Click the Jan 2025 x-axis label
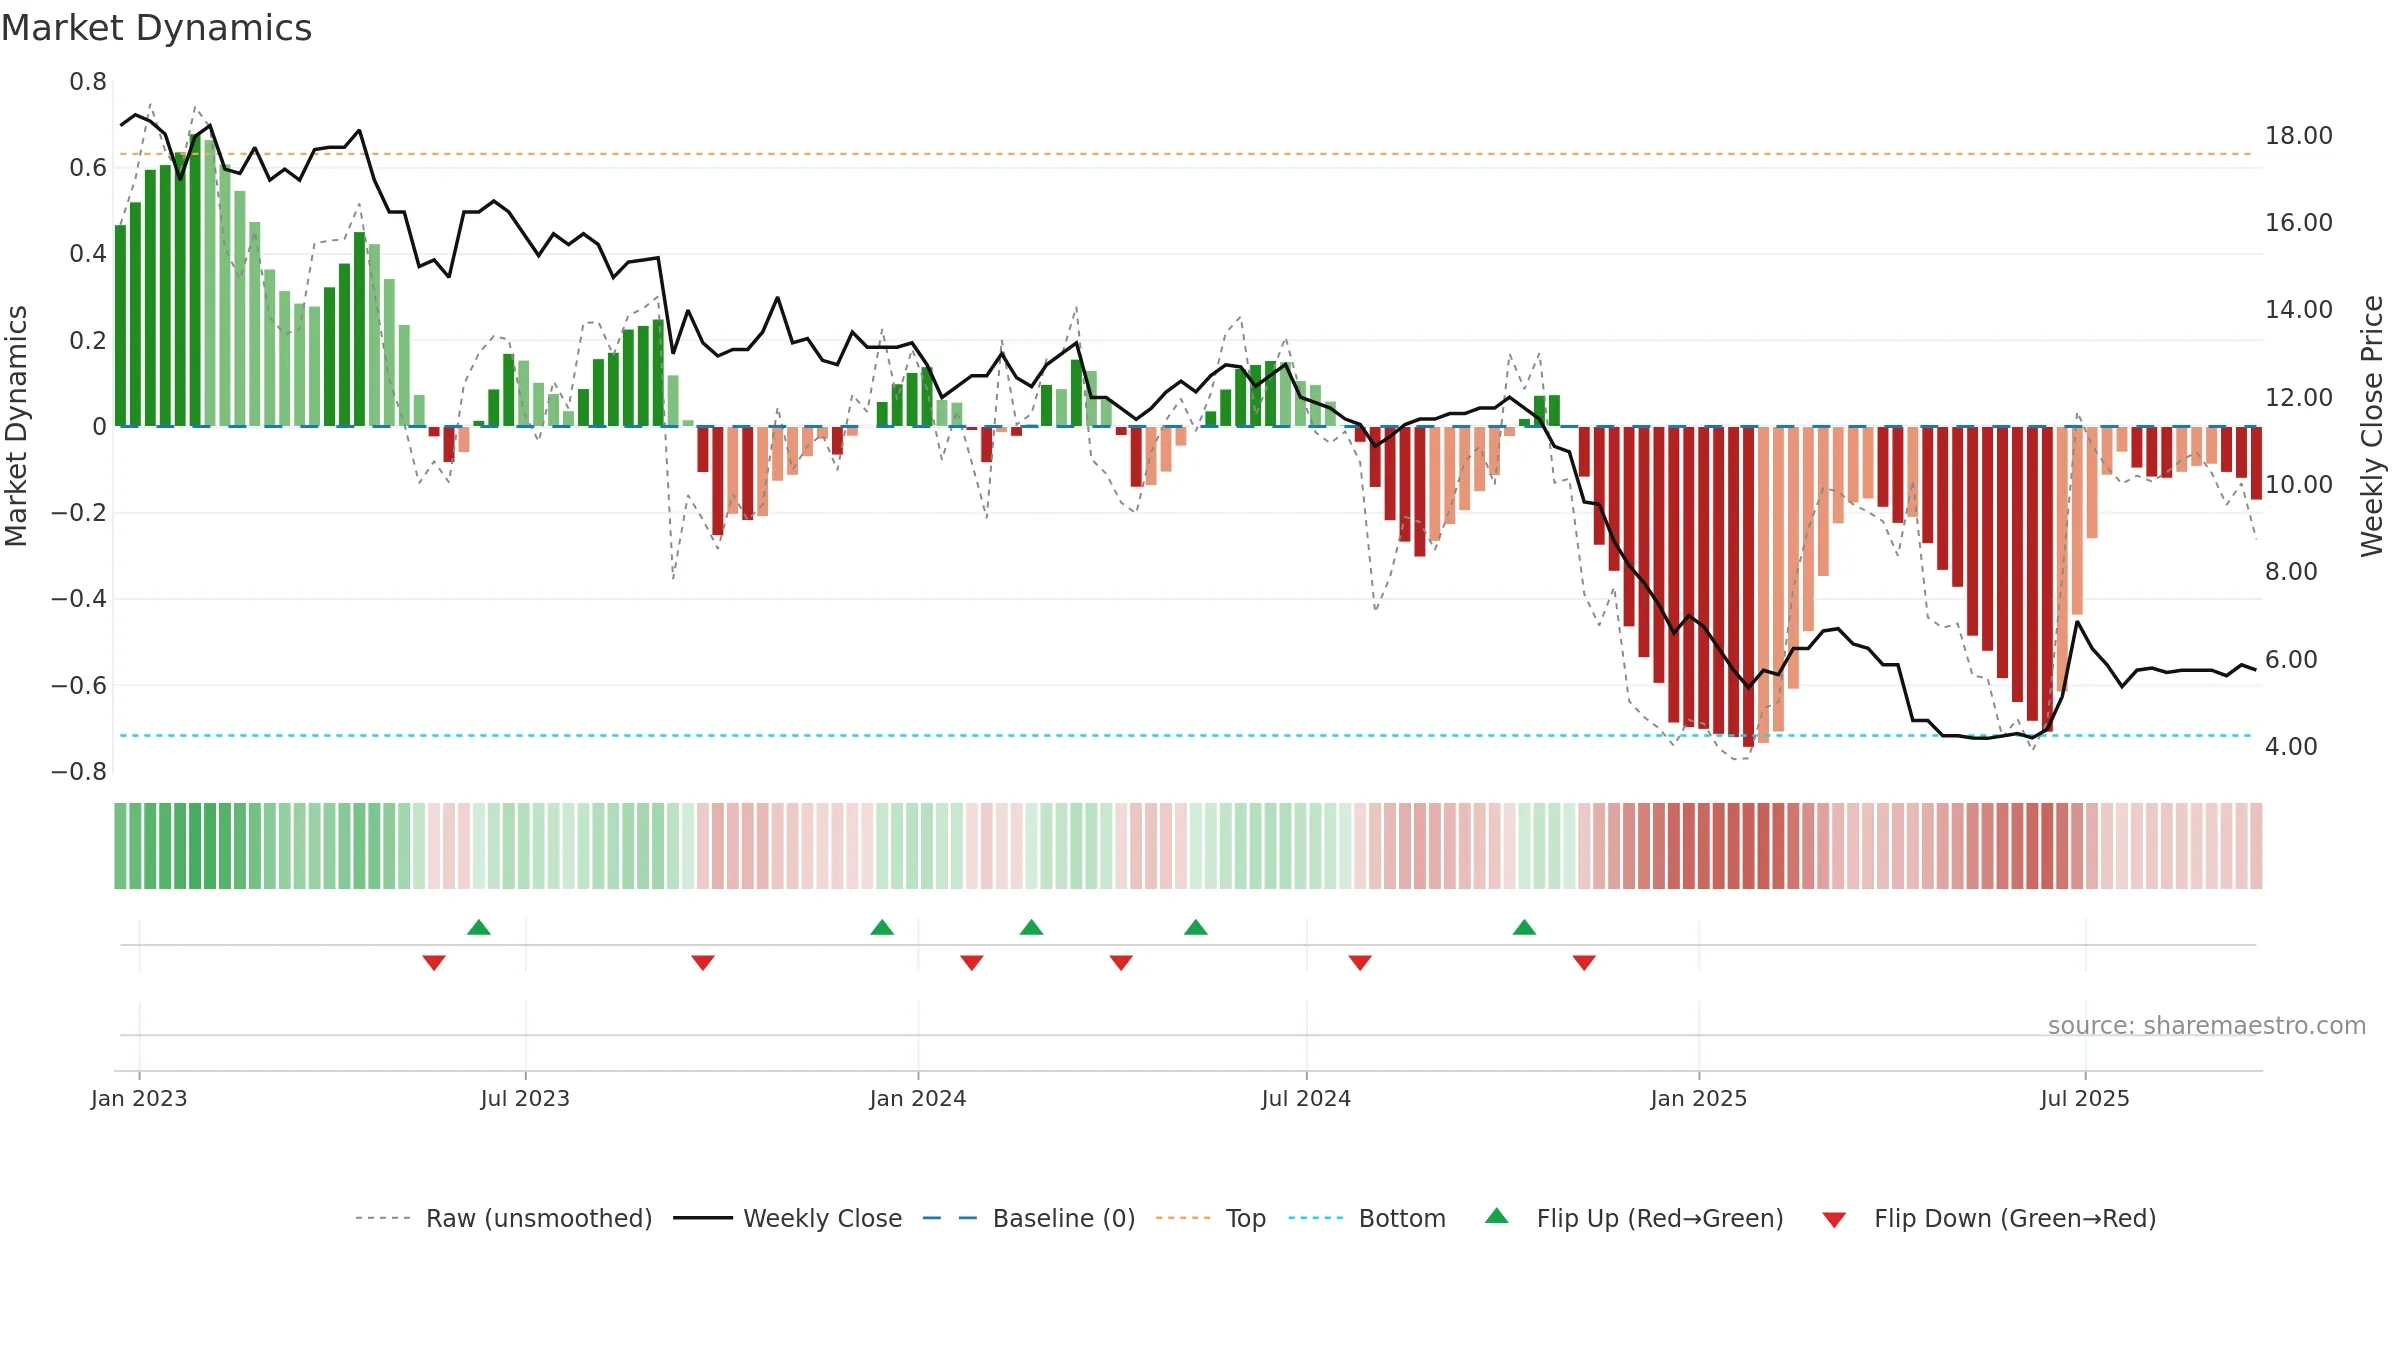Screen dimensions: 2400x1350 [1699, 1098]
